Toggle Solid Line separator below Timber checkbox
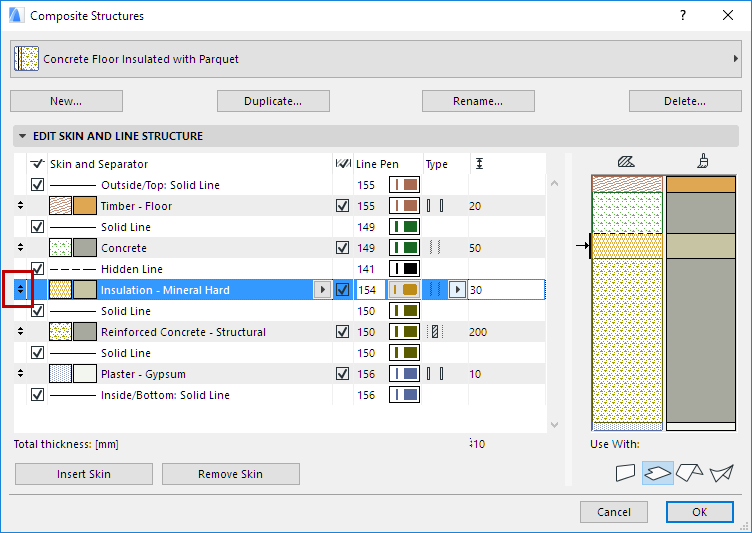 tap(37, 226)
